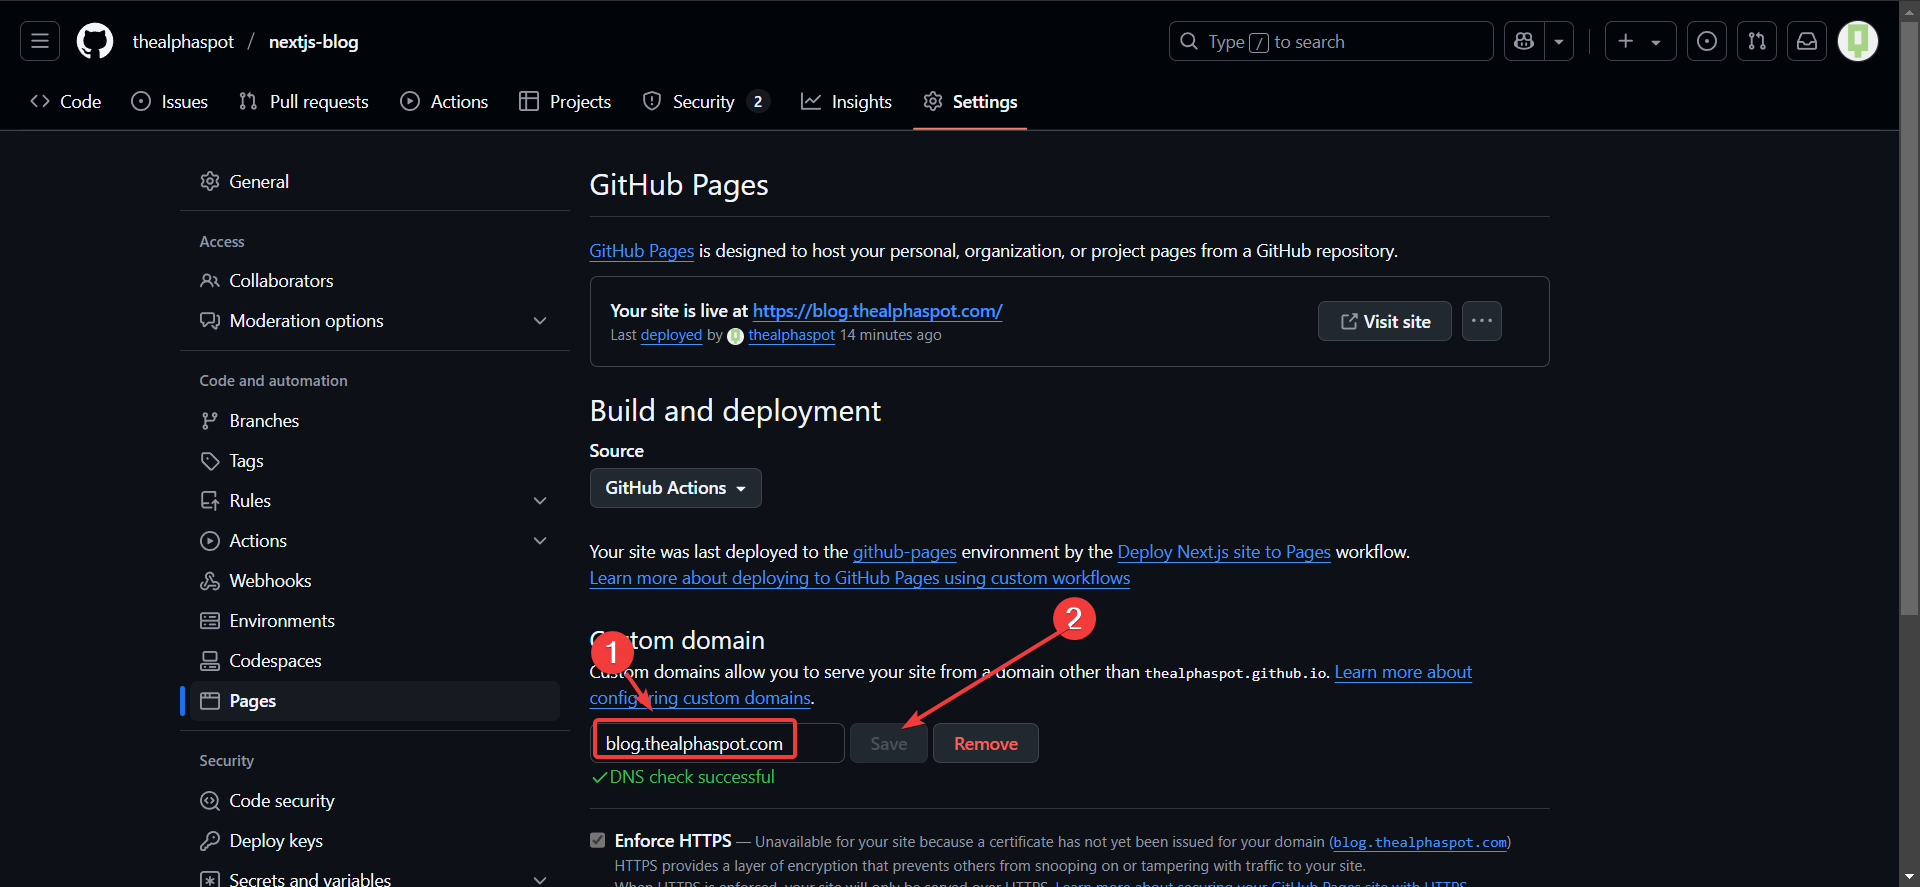Switch to the Pull requests tab
This screenshot has width=1920, height=887.
point(304,101)
